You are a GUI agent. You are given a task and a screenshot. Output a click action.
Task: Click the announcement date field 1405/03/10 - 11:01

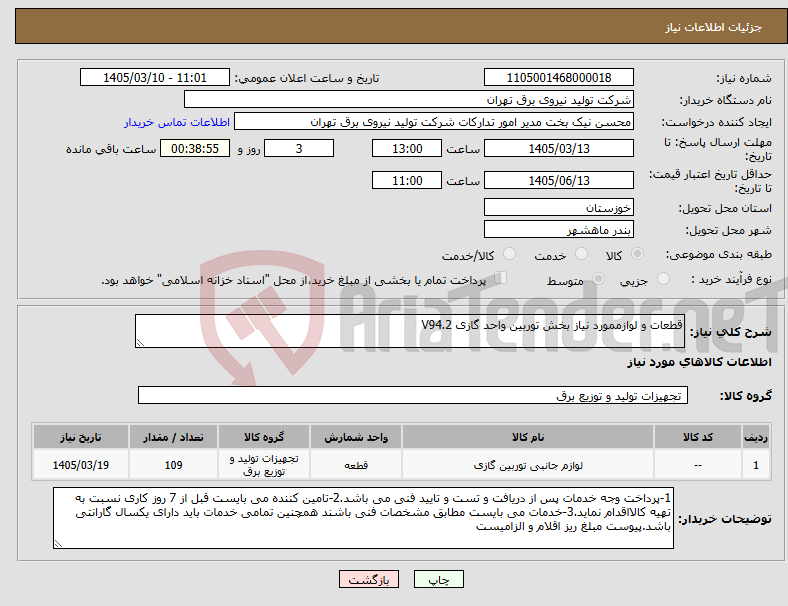pyautogui.click(x=155, y=77)
